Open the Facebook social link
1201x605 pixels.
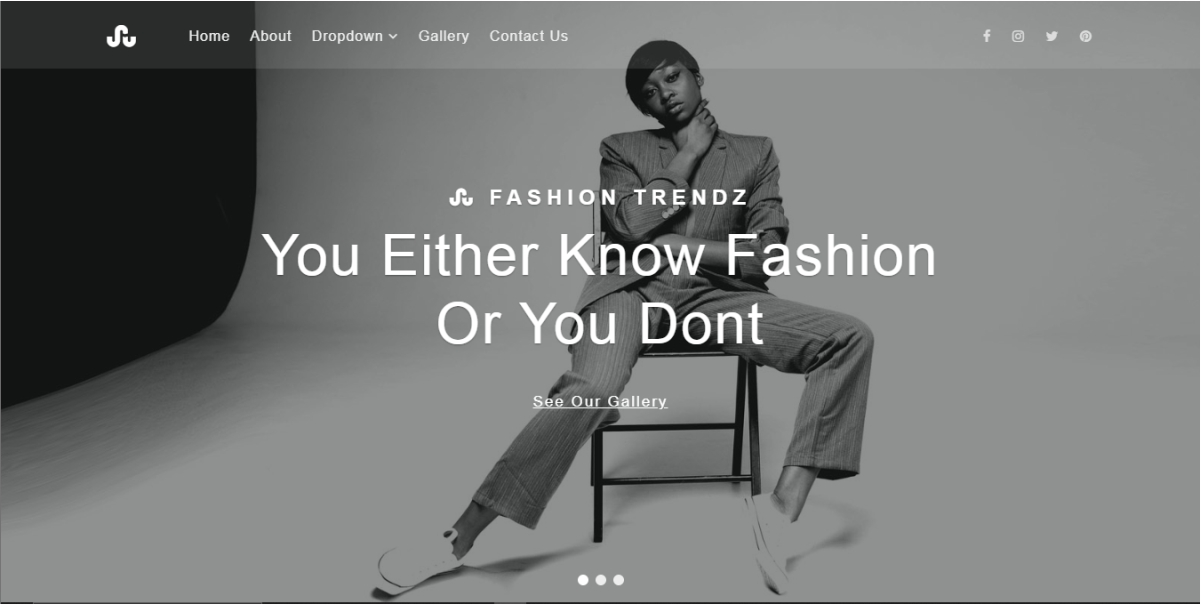click(x=986, y=36)
